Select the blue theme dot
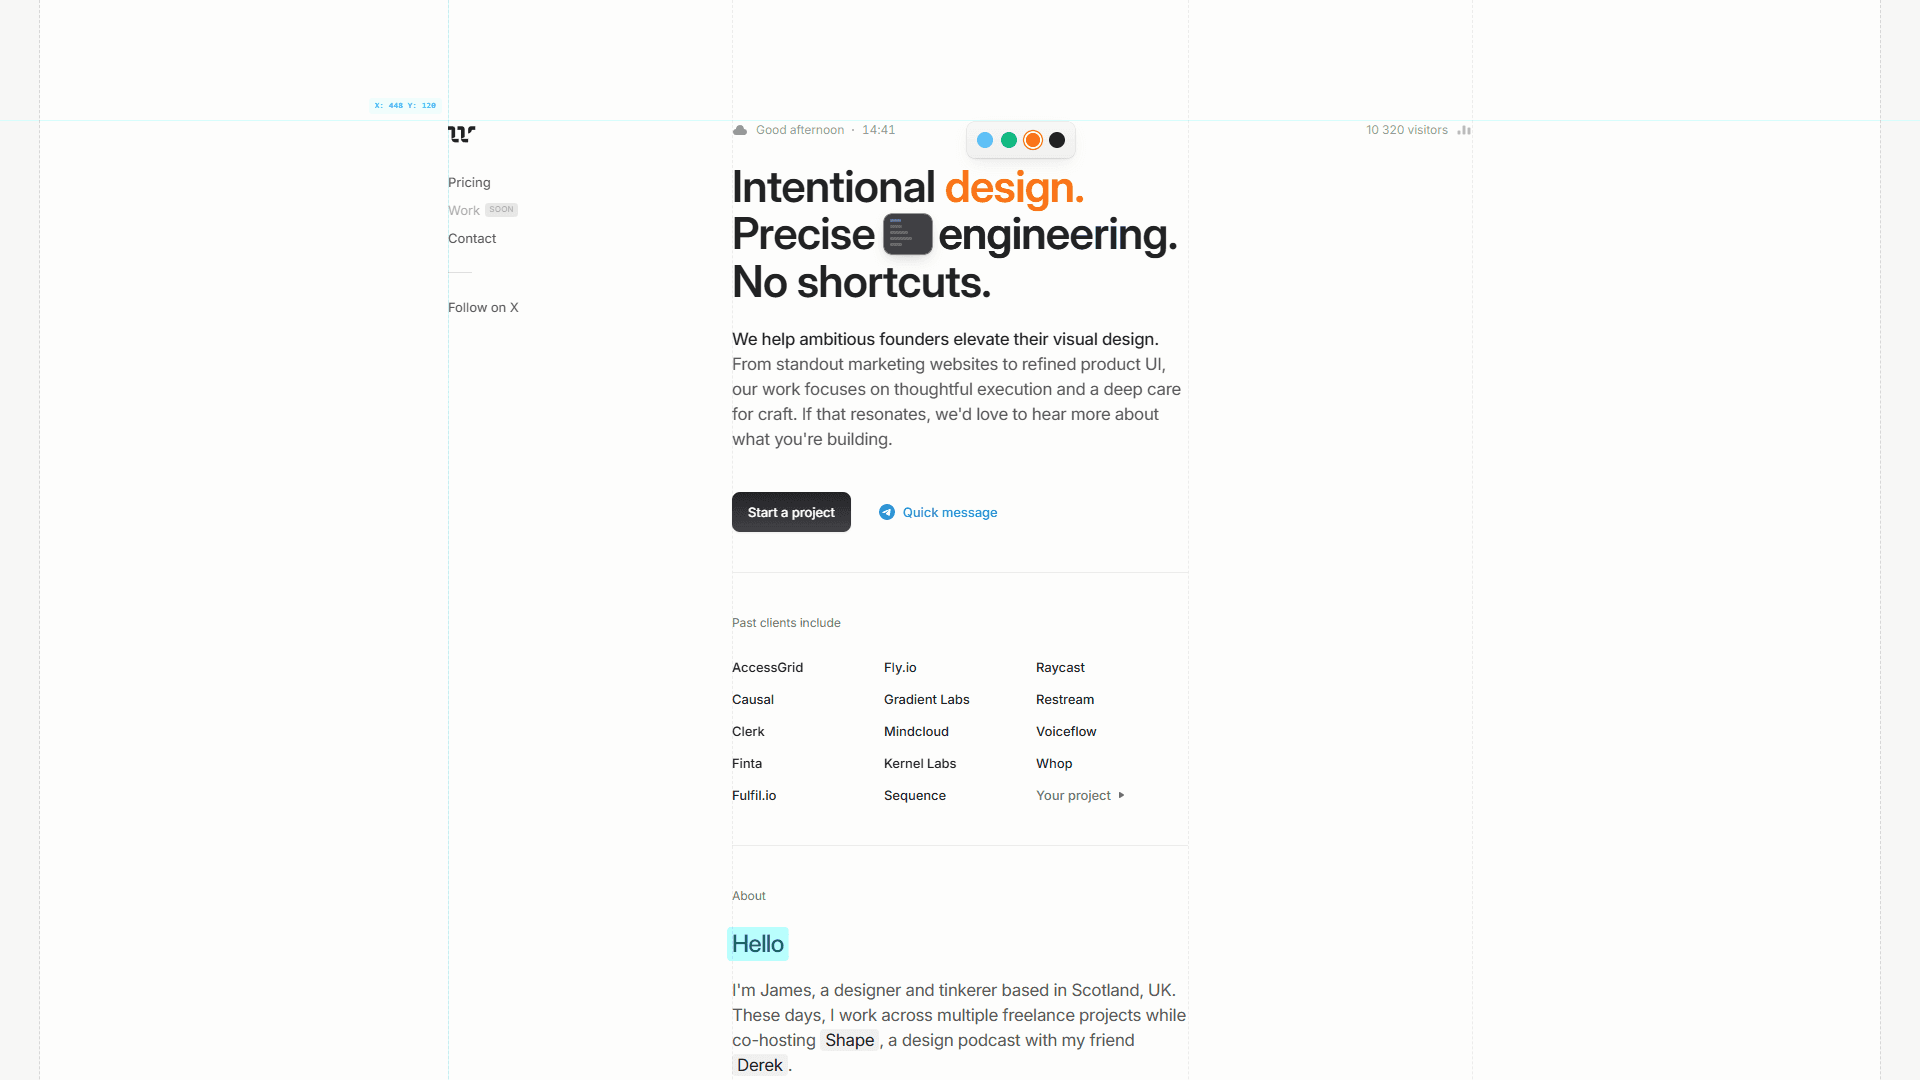 tap(985, 140)
